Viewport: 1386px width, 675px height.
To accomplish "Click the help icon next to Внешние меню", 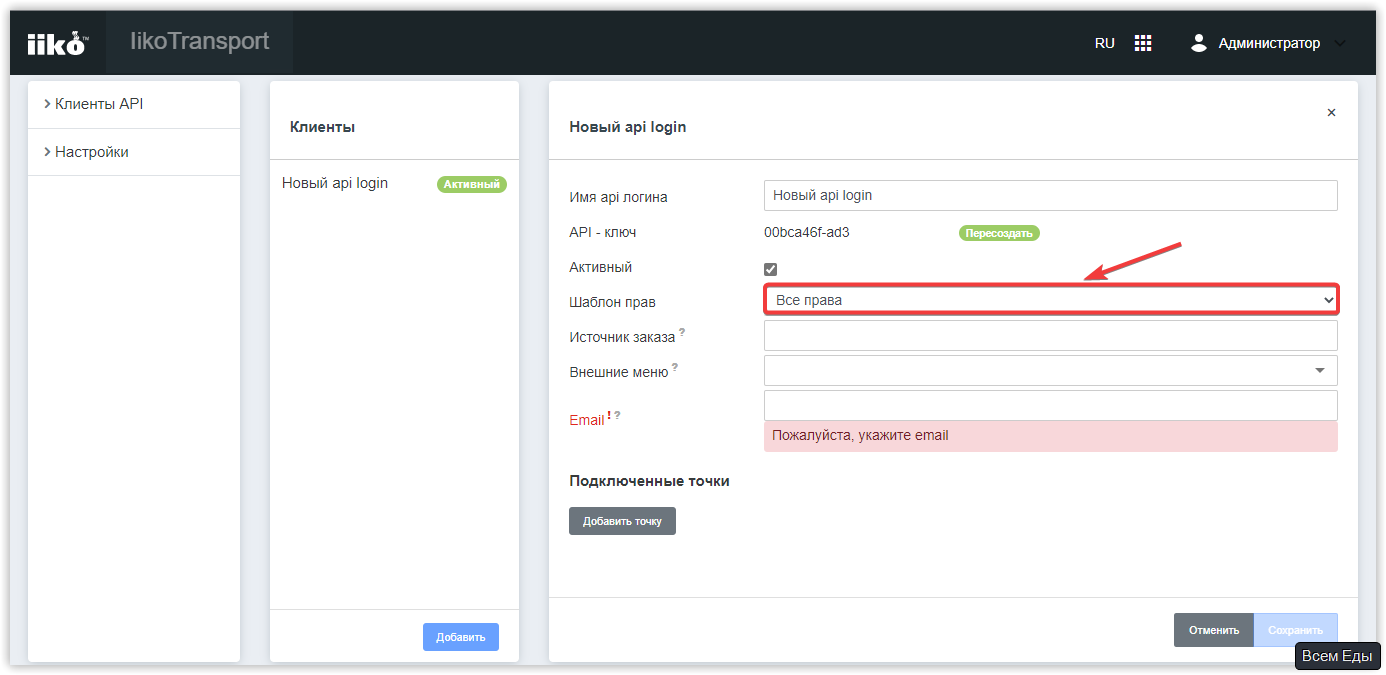I will 674,366.
